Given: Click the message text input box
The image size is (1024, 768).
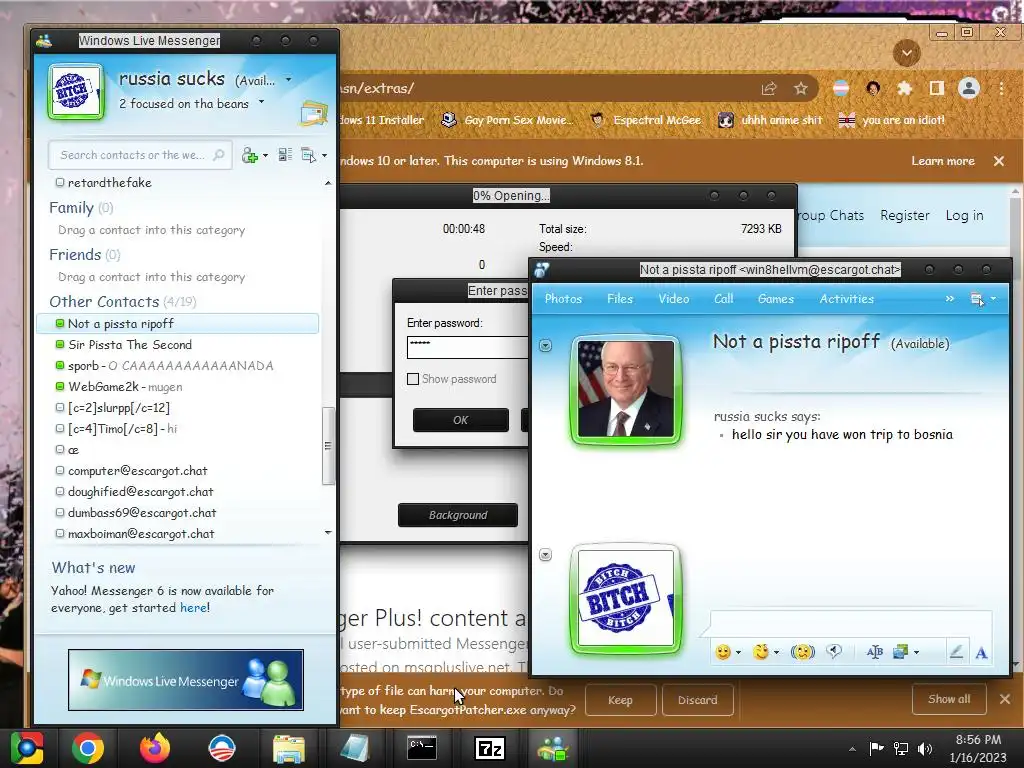Looking at the screenshot, I should coord(851,623).
